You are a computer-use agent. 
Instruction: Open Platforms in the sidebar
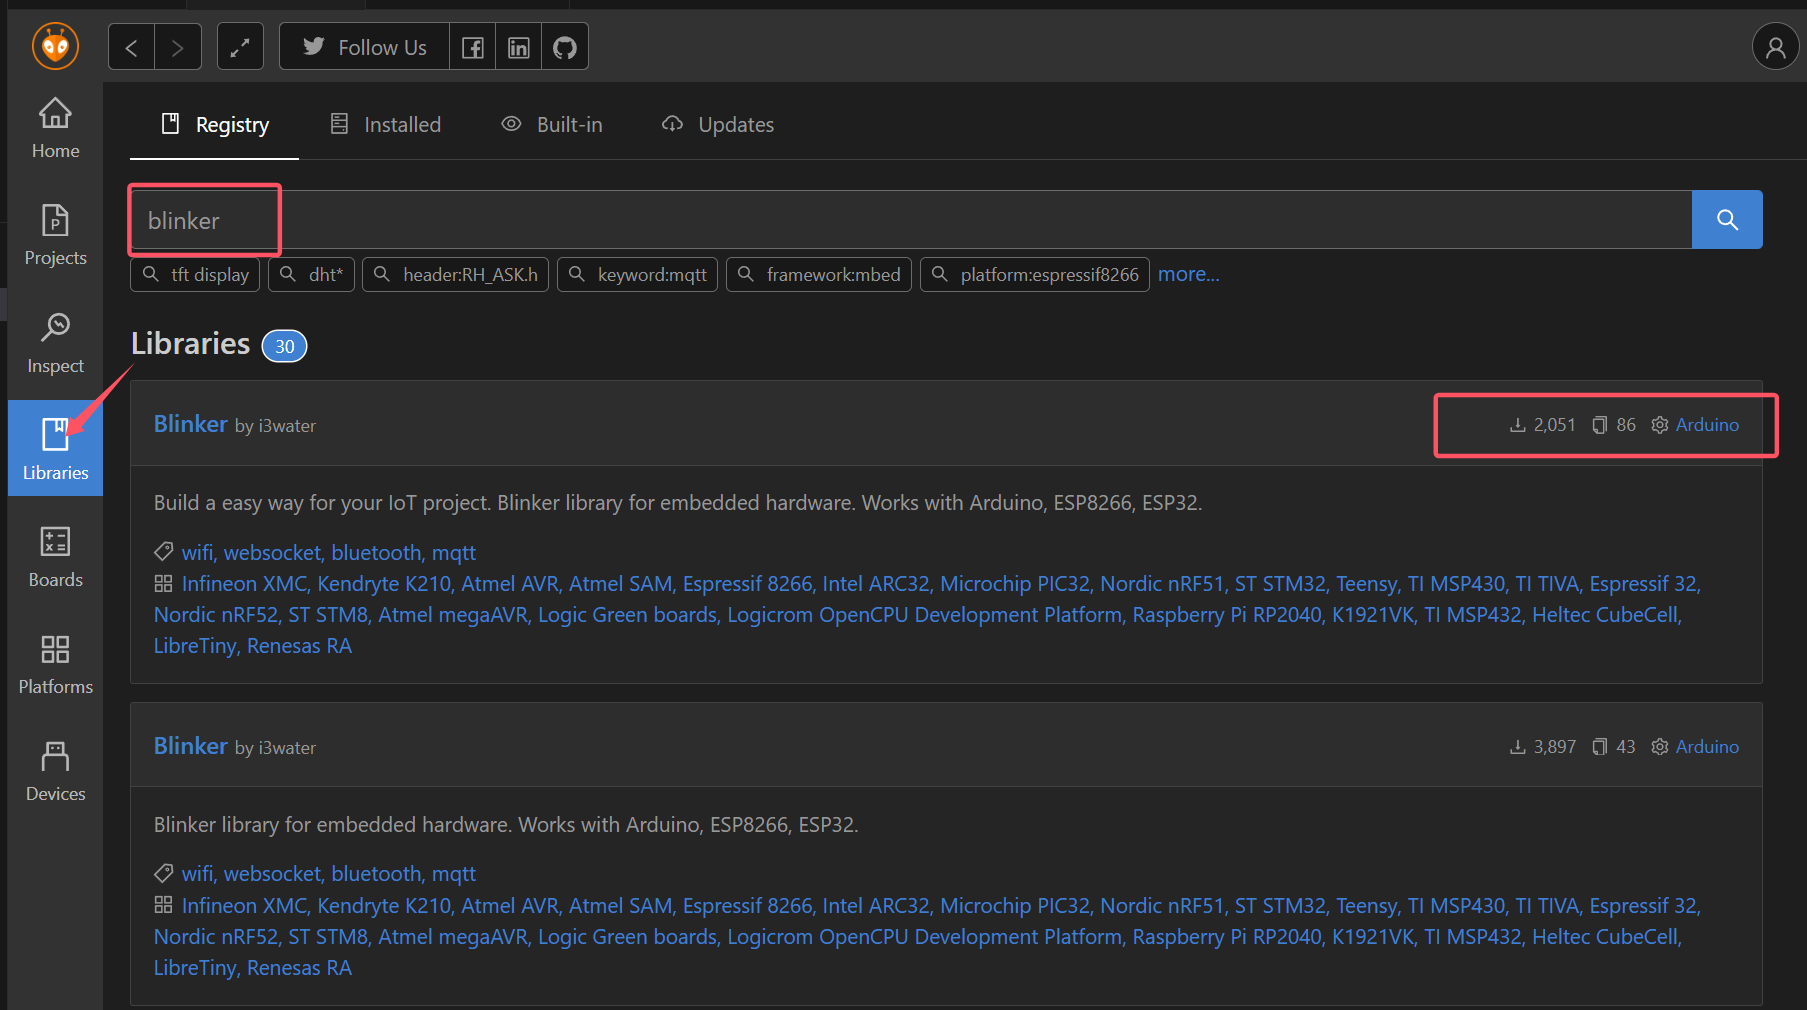55,664
